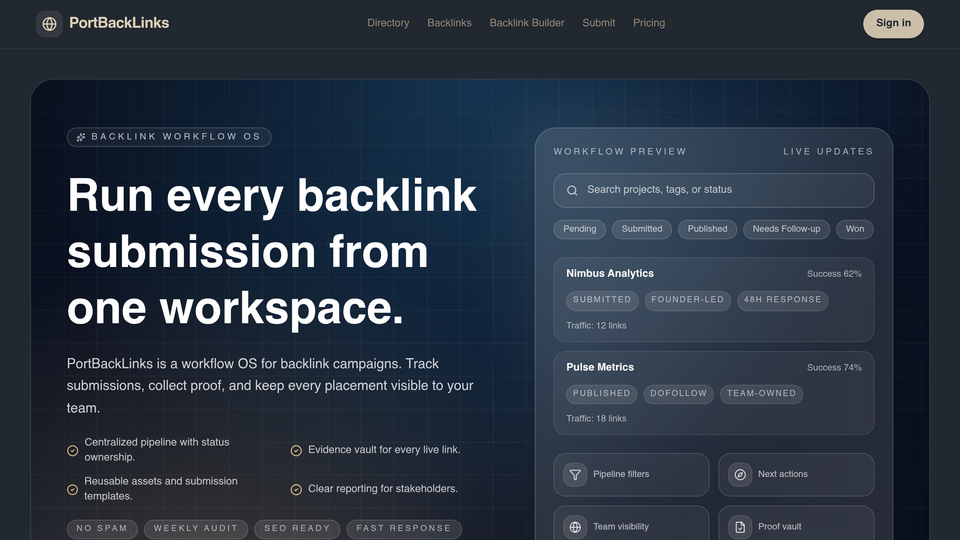Click the PortBackLinks brand name
The image size is (960, 540).
pyautogui.click(x=119, y=23)
